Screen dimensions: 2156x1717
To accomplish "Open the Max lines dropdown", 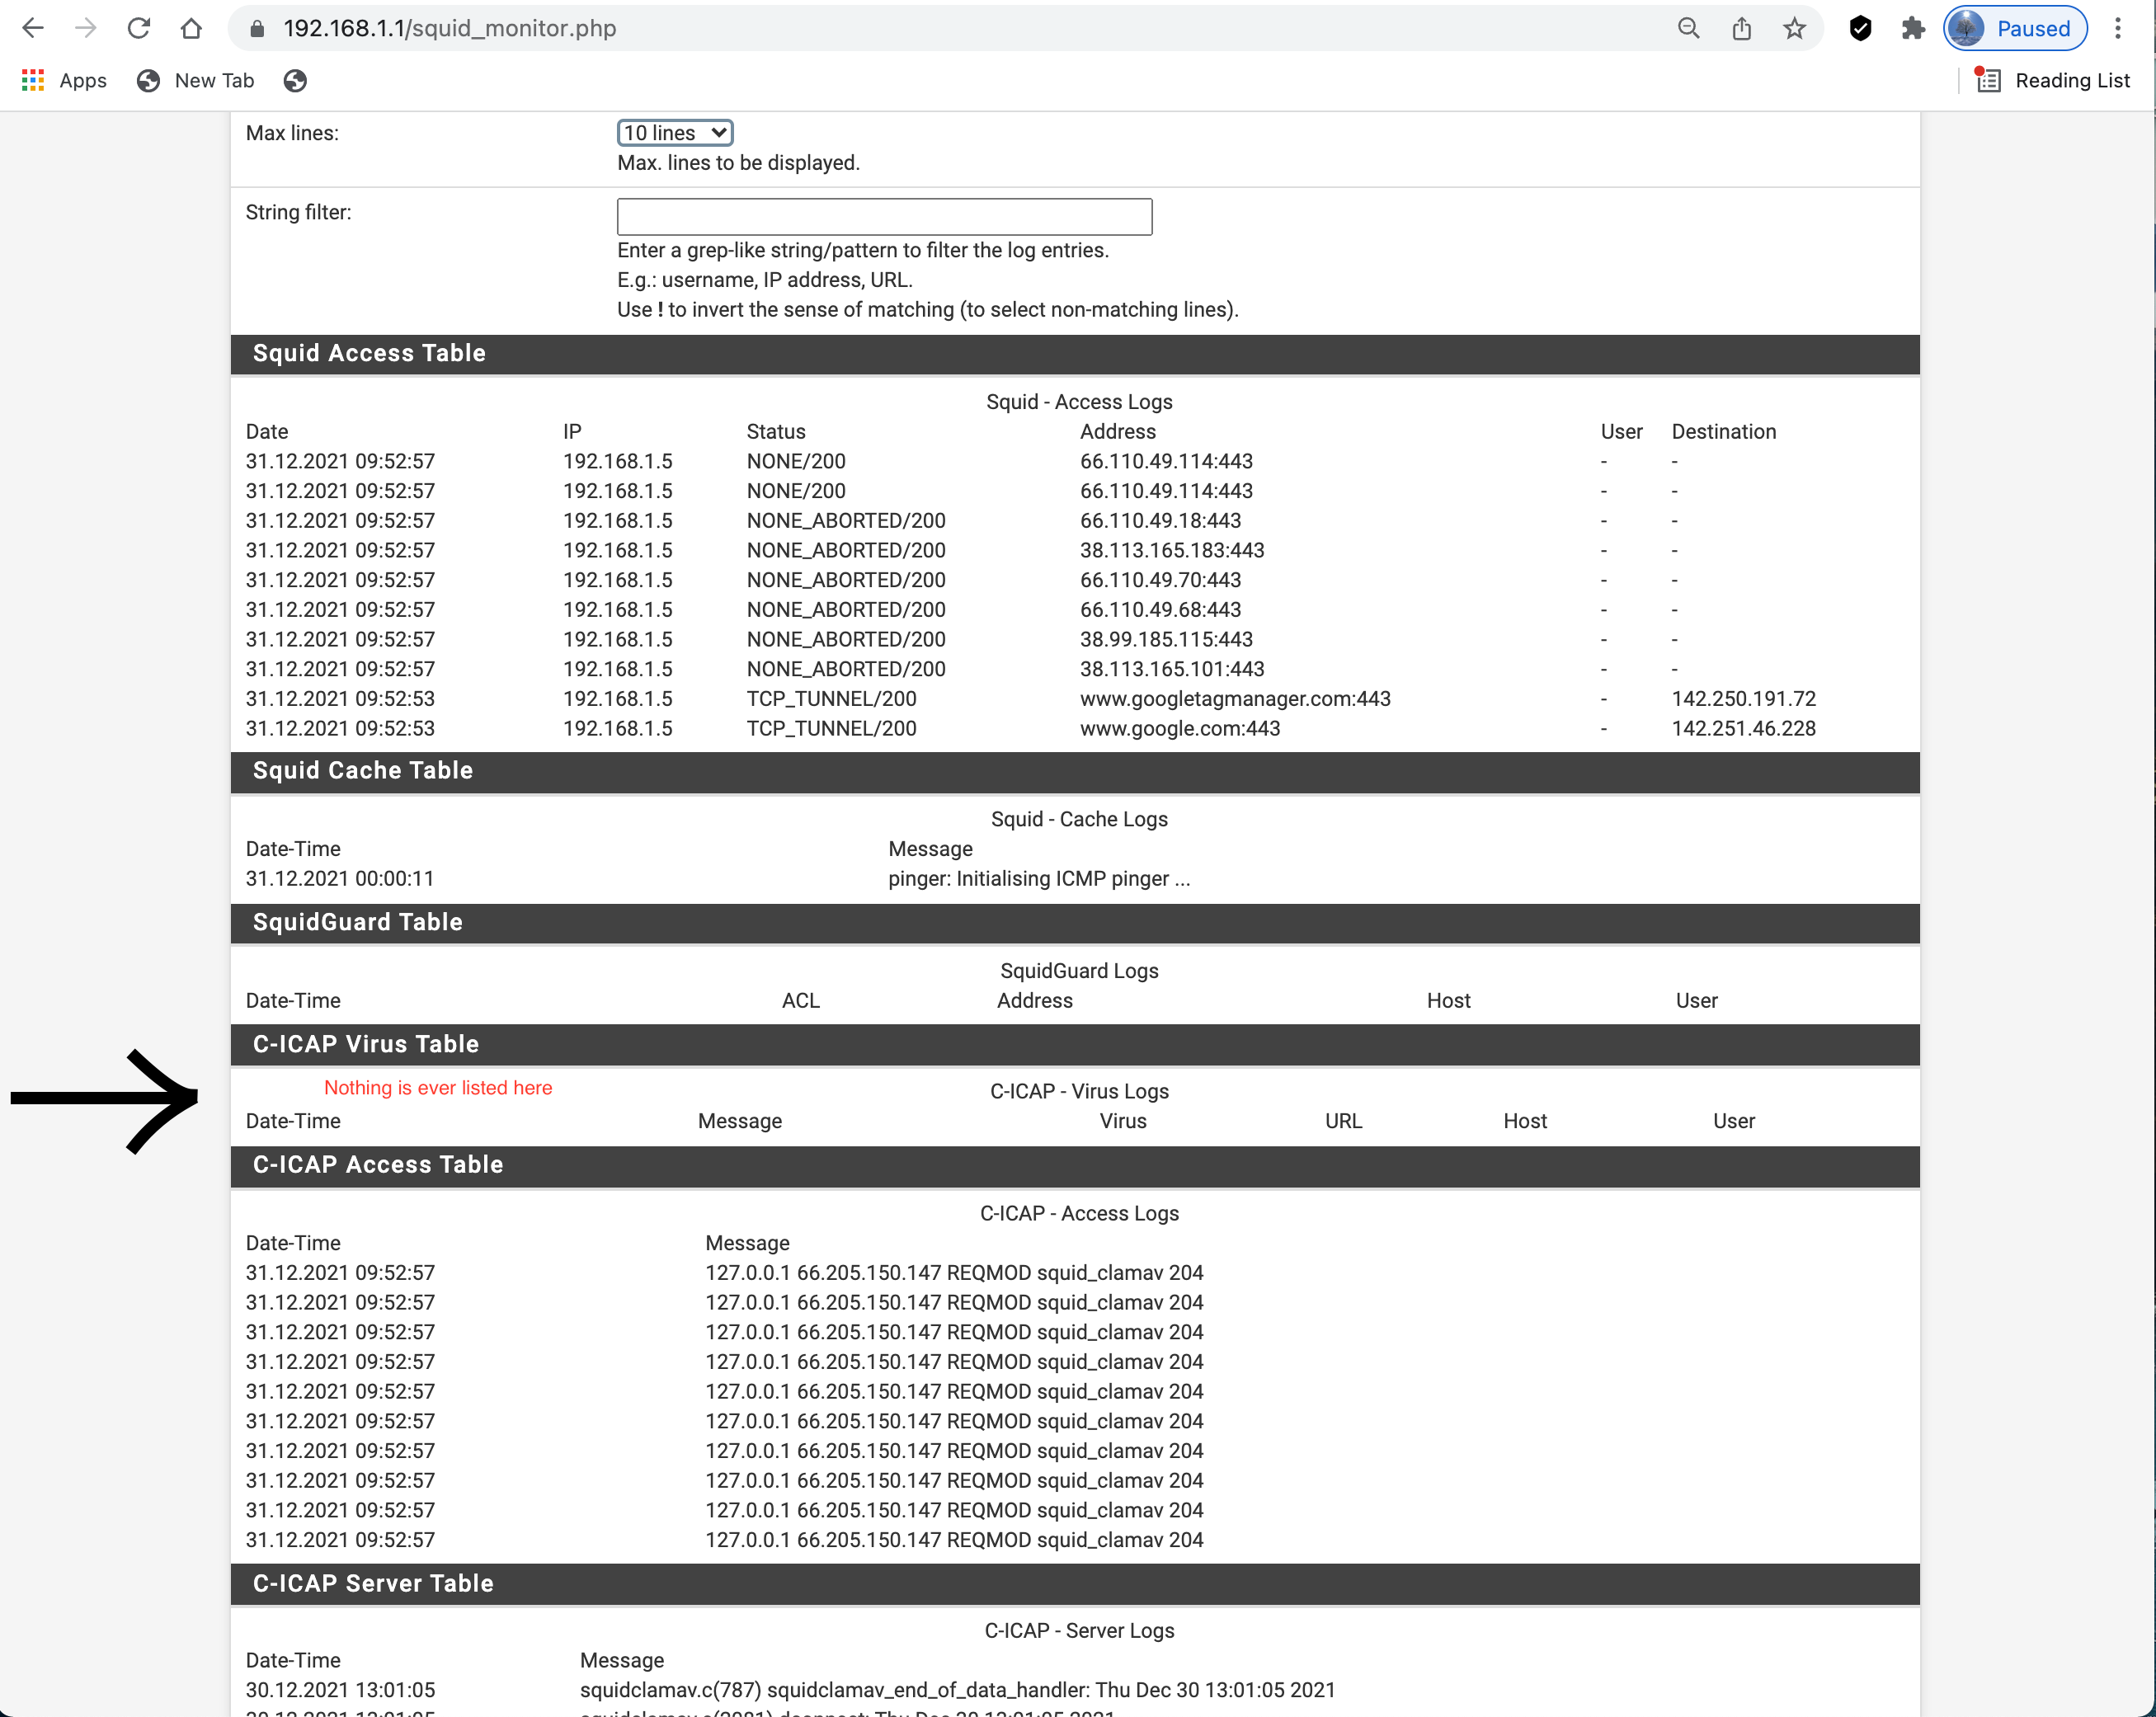I will point(675,133).
